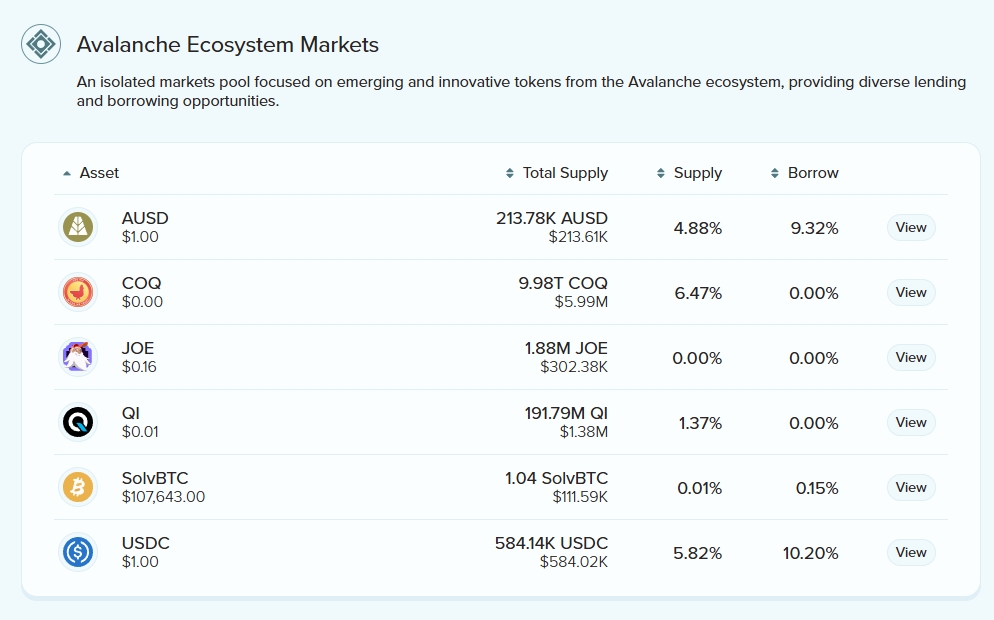Click the JOE token icon

[78, 357]
